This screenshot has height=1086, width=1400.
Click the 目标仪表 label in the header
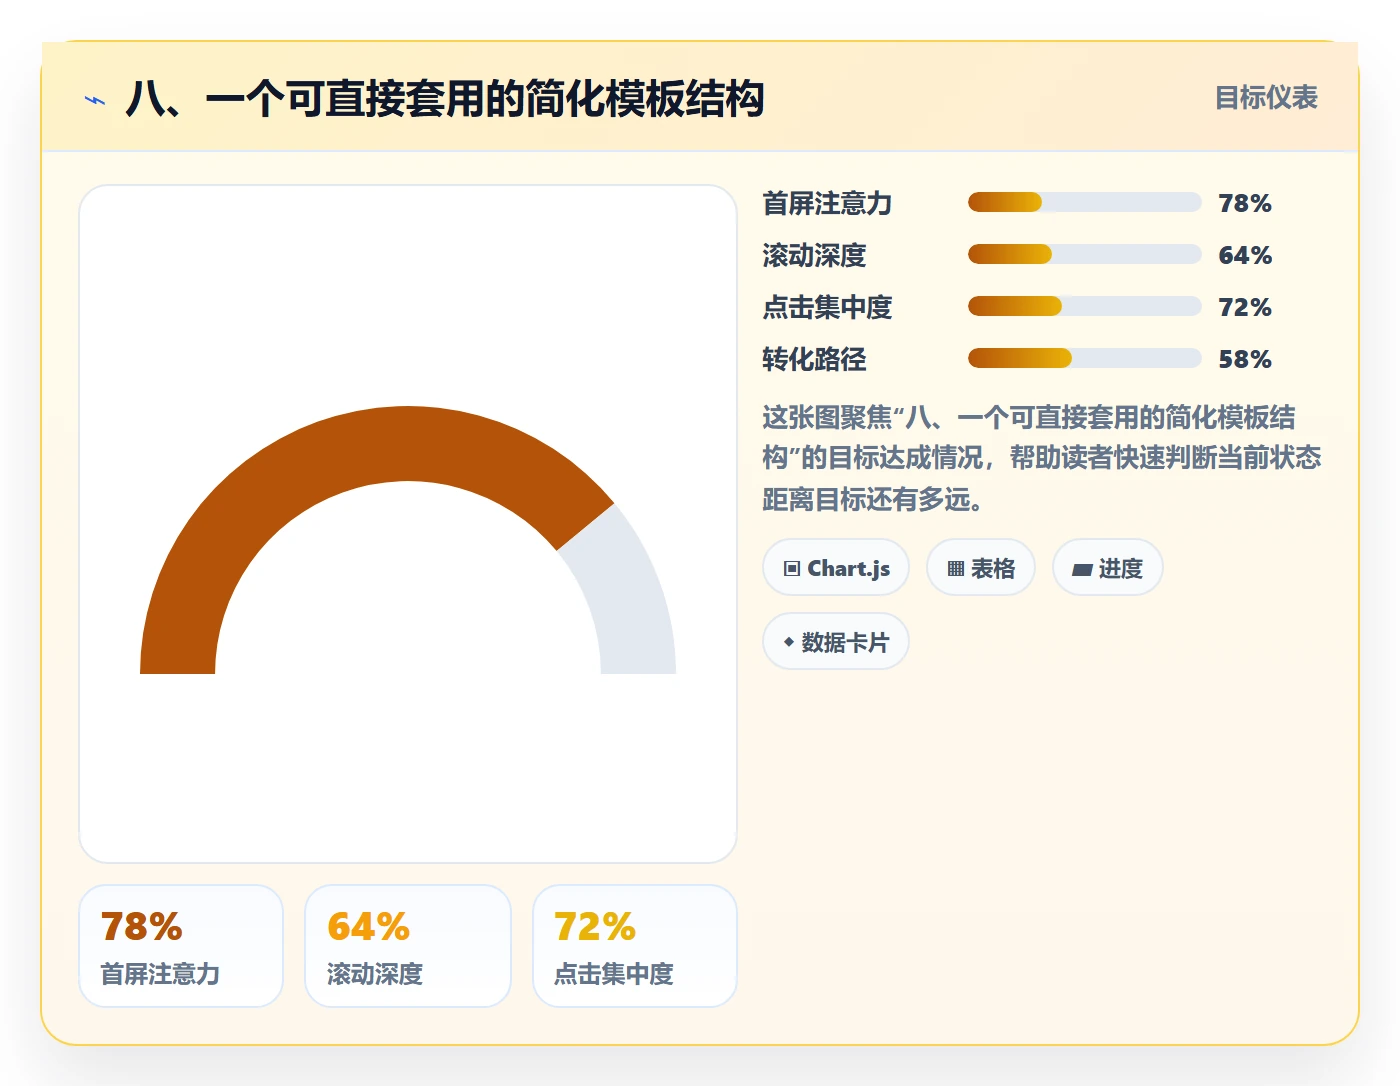click(1265, 98)
